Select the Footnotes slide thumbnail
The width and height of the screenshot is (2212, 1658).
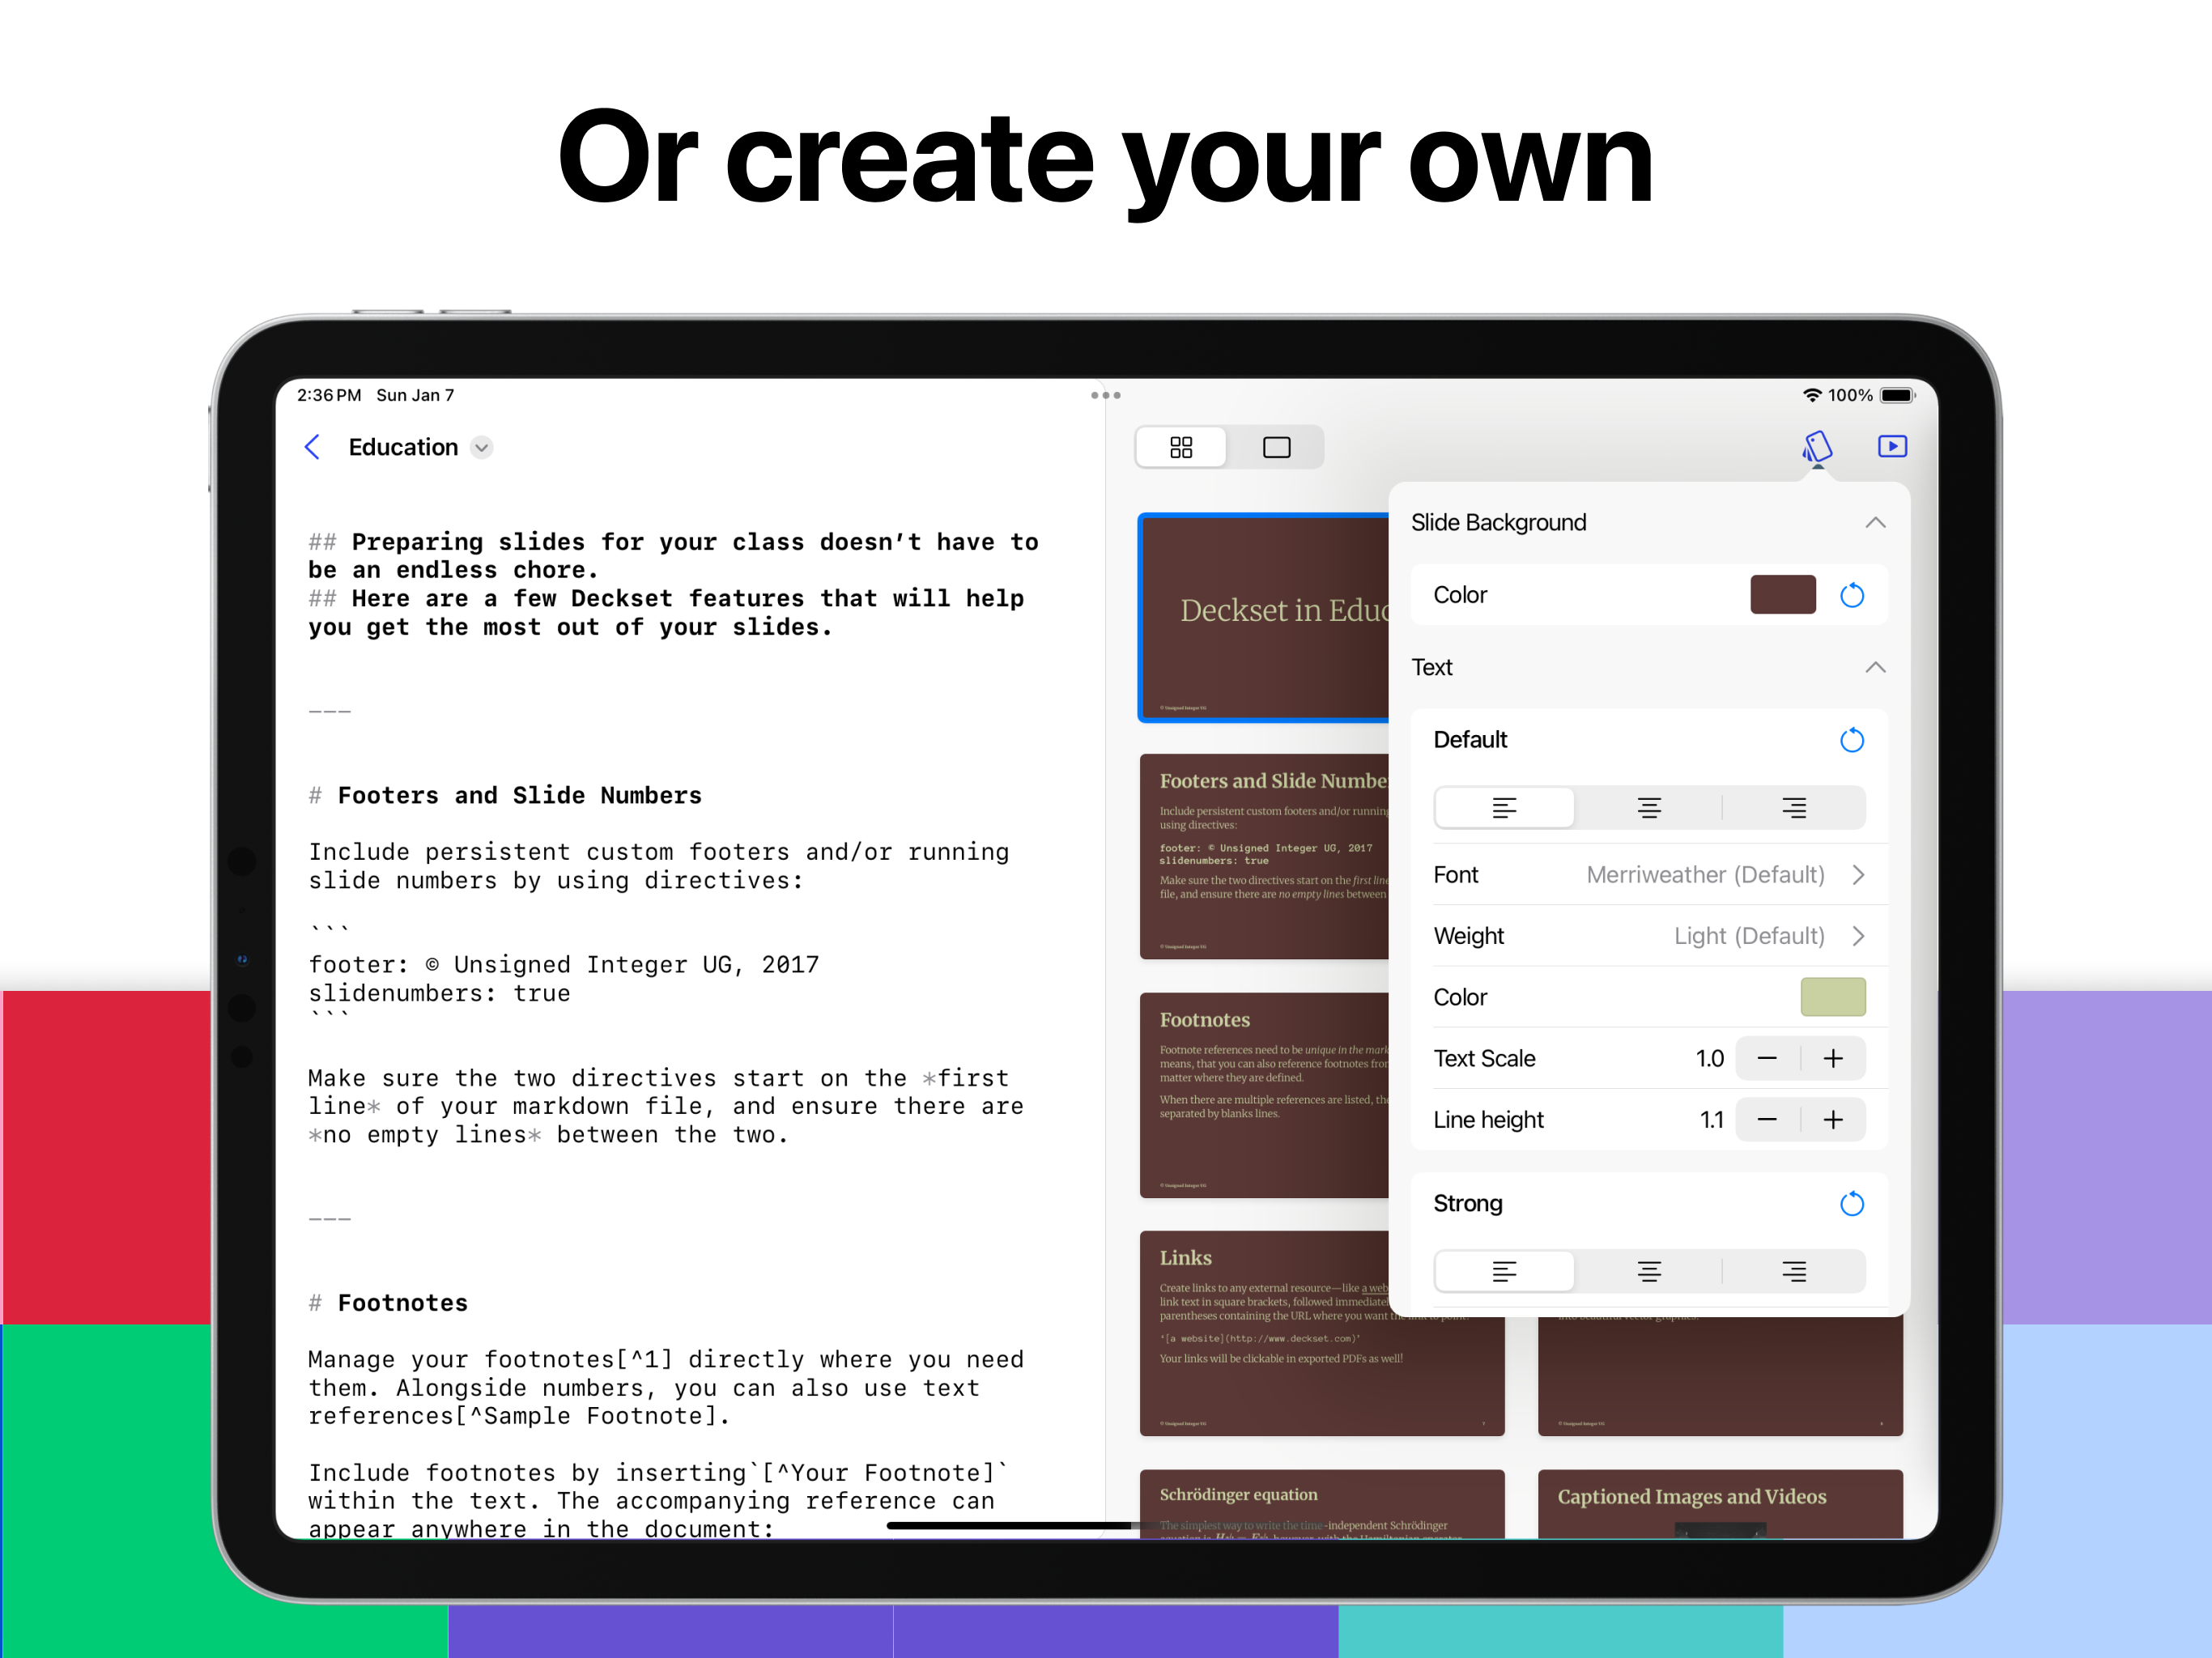point(1264,1095)
